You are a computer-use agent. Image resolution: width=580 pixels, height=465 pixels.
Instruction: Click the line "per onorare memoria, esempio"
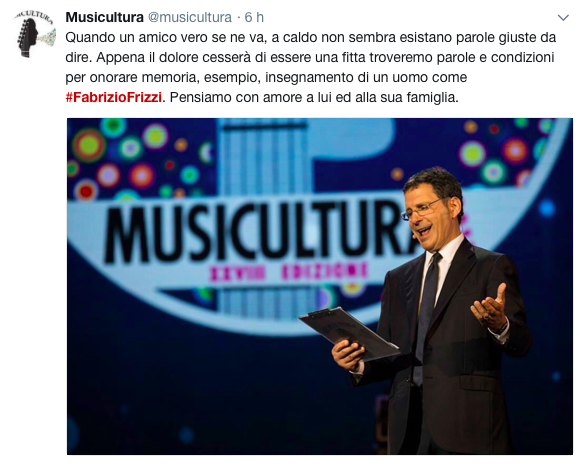266,77
